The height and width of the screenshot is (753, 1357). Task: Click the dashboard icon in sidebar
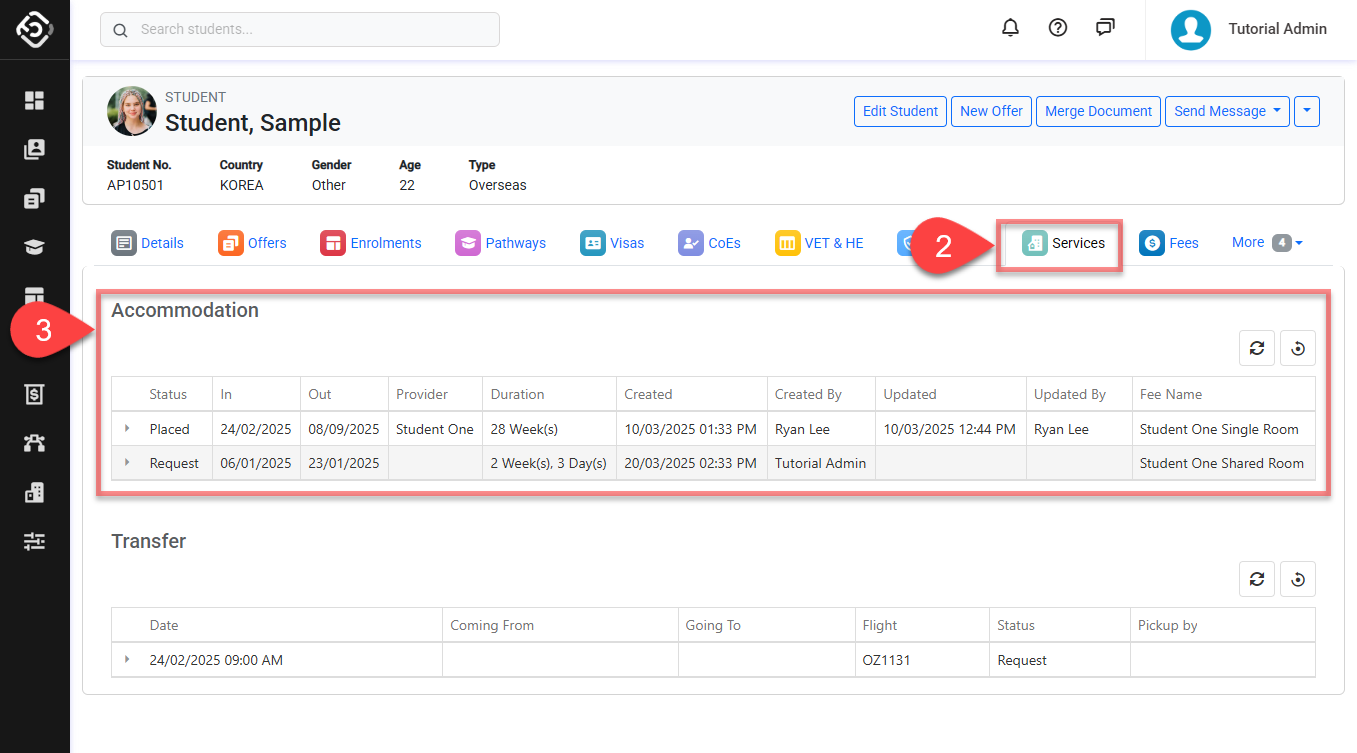[x=35, y=100]
